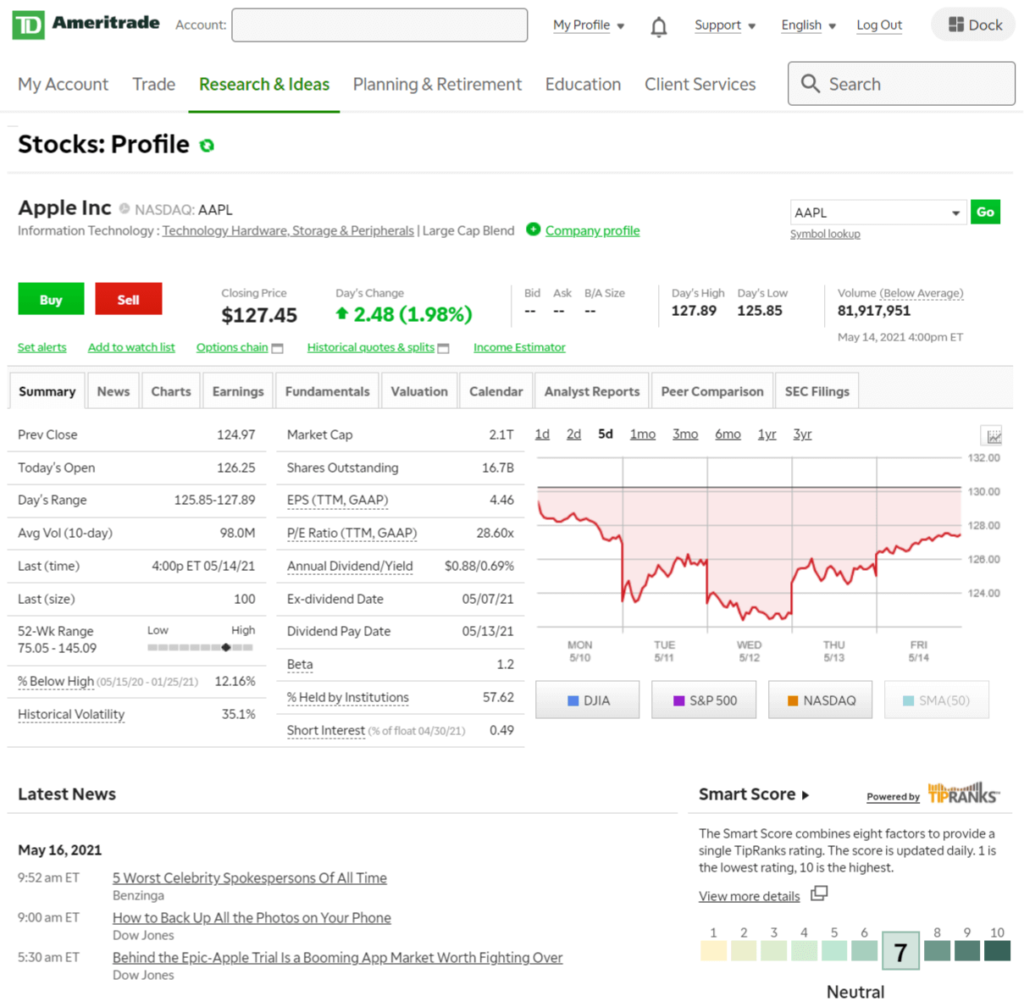Open the Trade menu
The image size is (1024, 1007).
(x=154, y=84)
